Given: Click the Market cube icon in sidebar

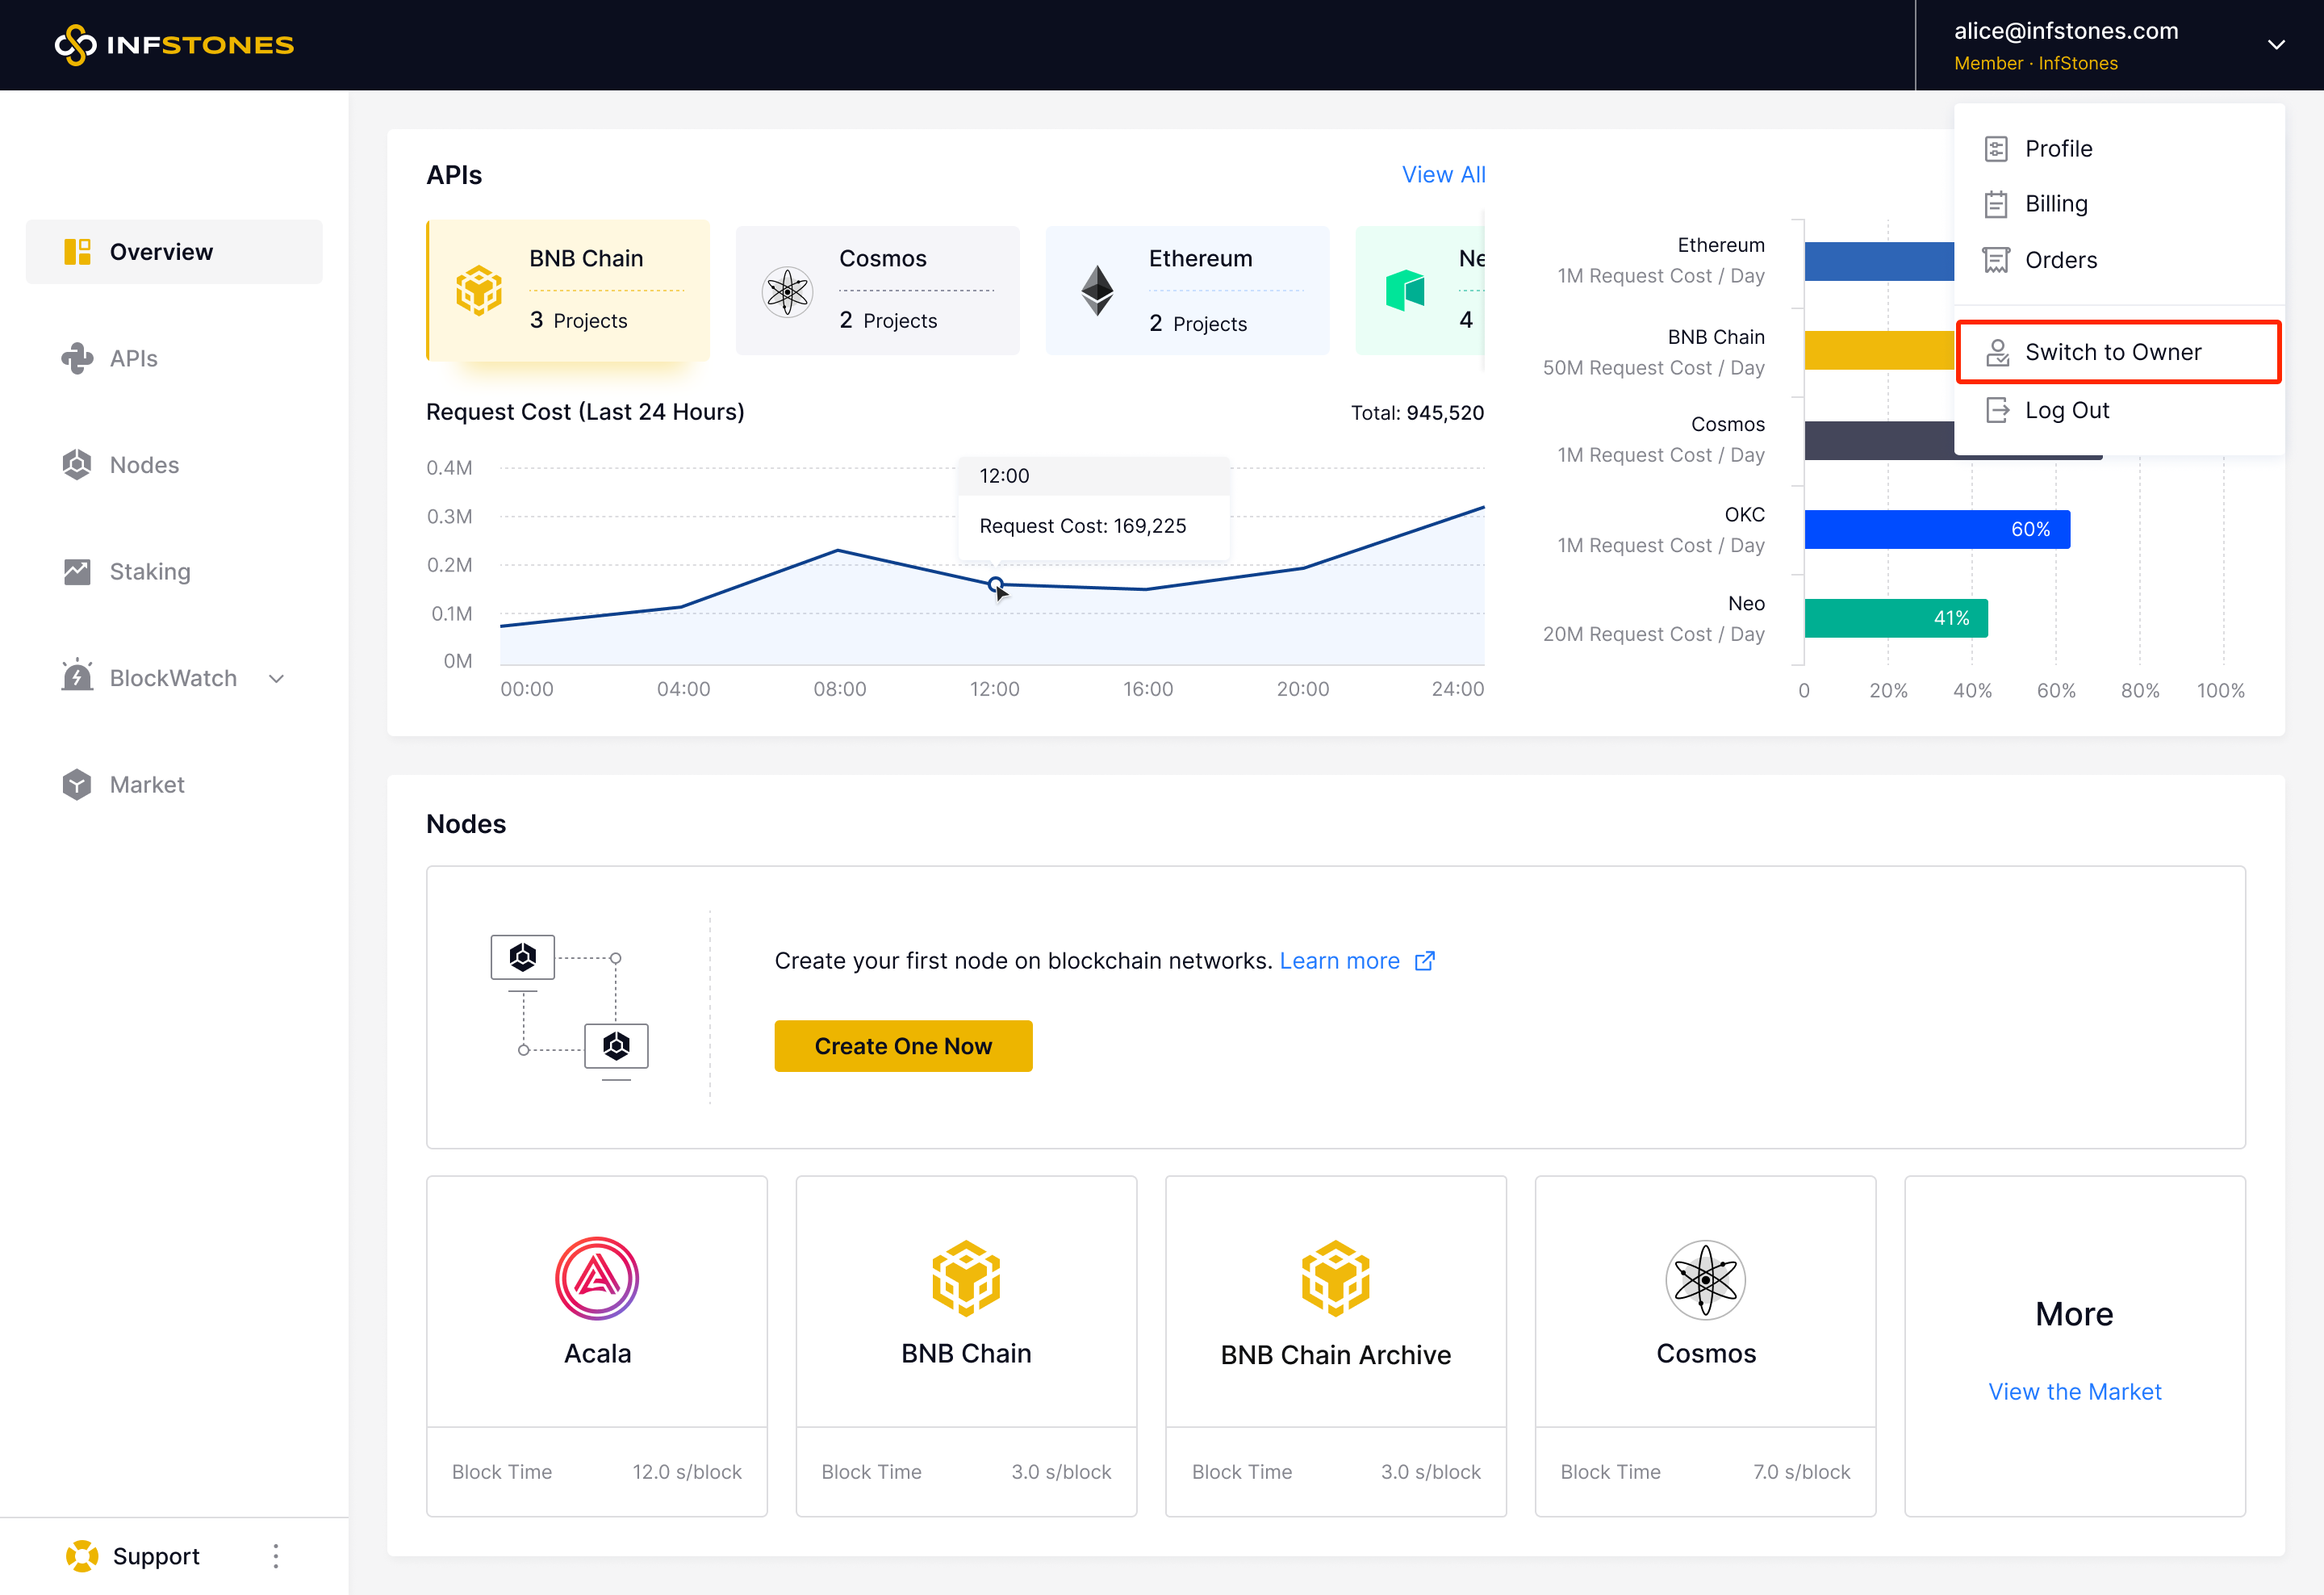Looking at the screenshot, I should click(x=77, y=785).
